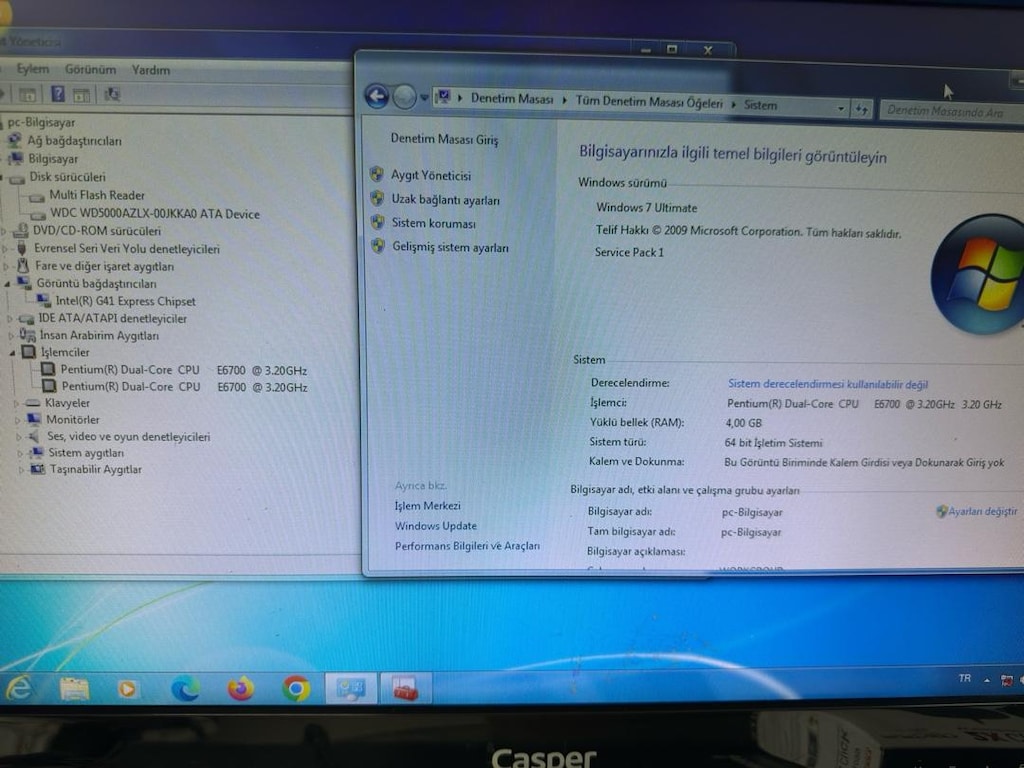Click the mouse icon of Fare ve diğer işaret aygıtları
This screenshot has height=768, width=1024.
pos(24,266)
